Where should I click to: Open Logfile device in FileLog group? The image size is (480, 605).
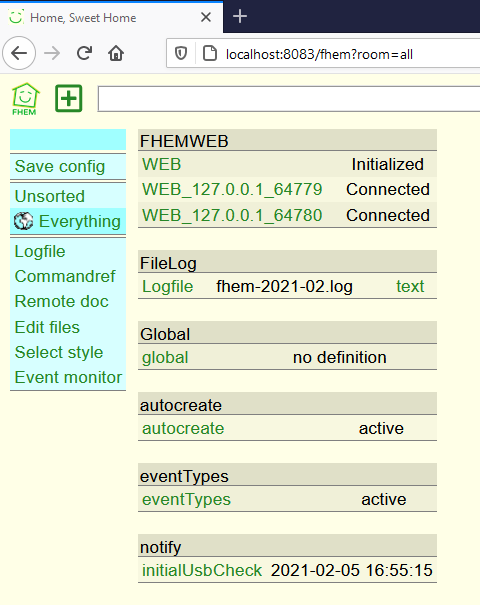tap(167, 287)
